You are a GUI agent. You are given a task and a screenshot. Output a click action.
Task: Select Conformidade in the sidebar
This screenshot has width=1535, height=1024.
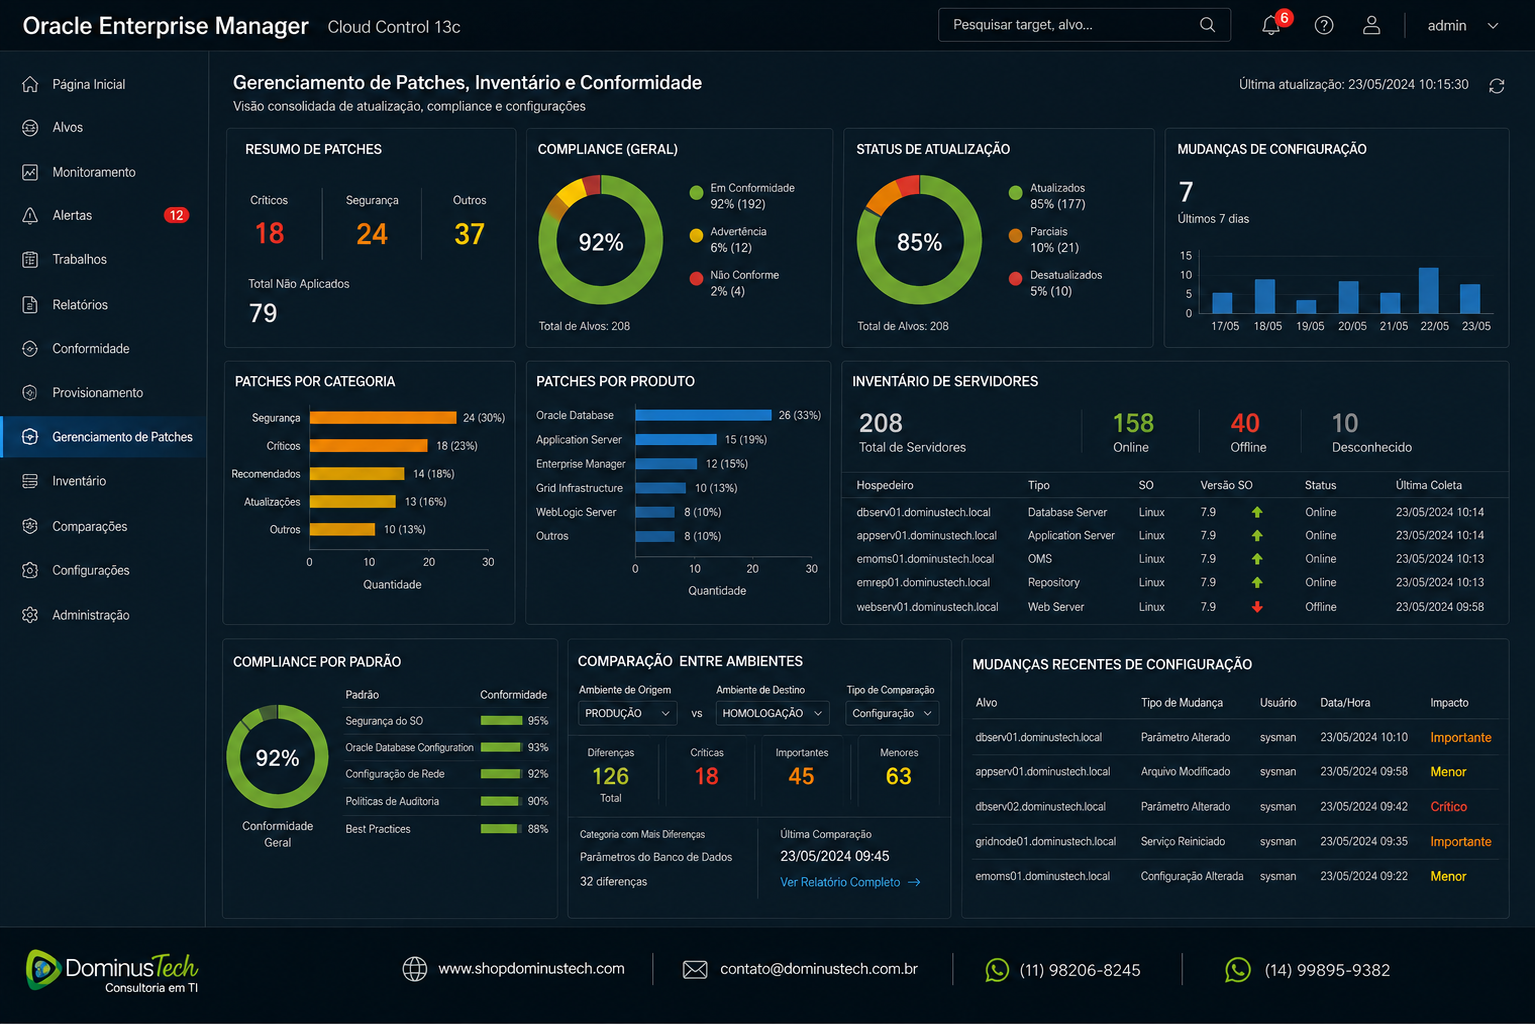click(x=103, y=348)
